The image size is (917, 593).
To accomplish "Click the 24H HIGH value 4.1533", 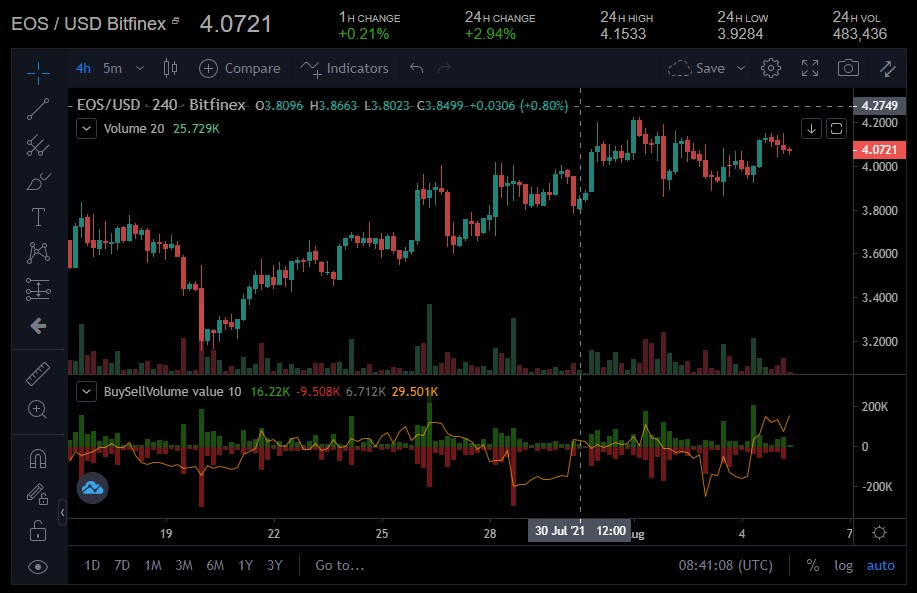I will [x=623, y=34].
